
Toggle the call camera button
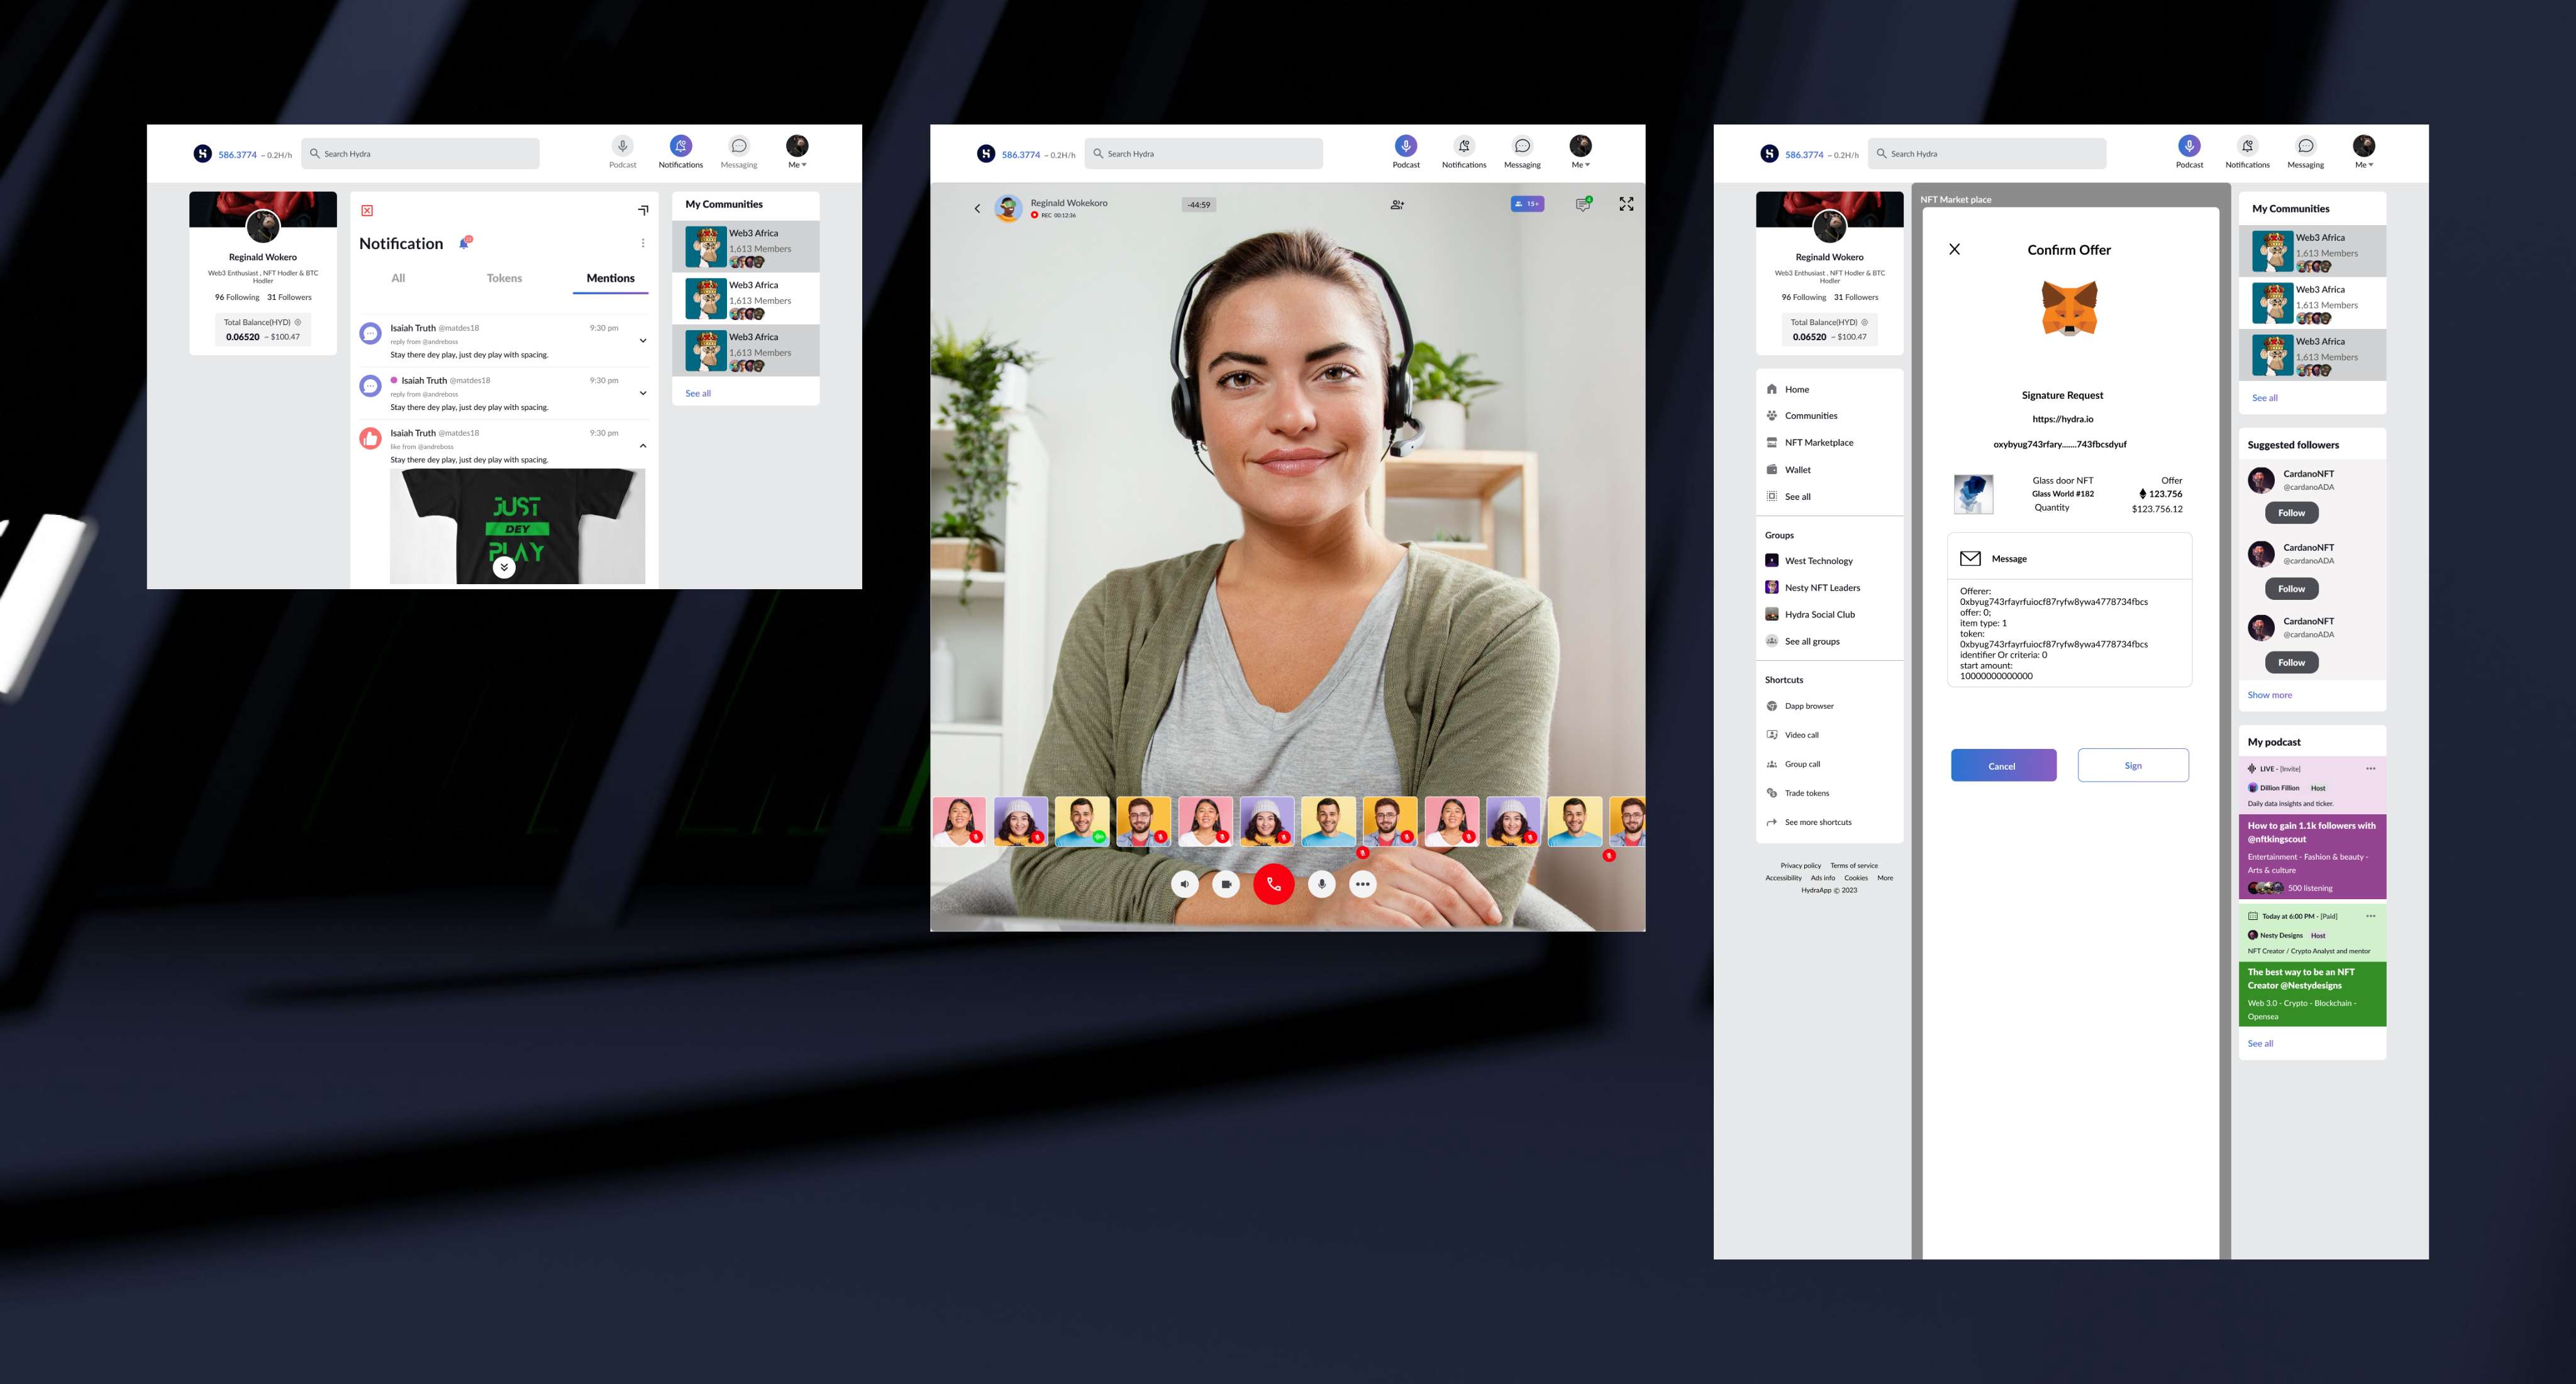click(x=1226, y=884)
